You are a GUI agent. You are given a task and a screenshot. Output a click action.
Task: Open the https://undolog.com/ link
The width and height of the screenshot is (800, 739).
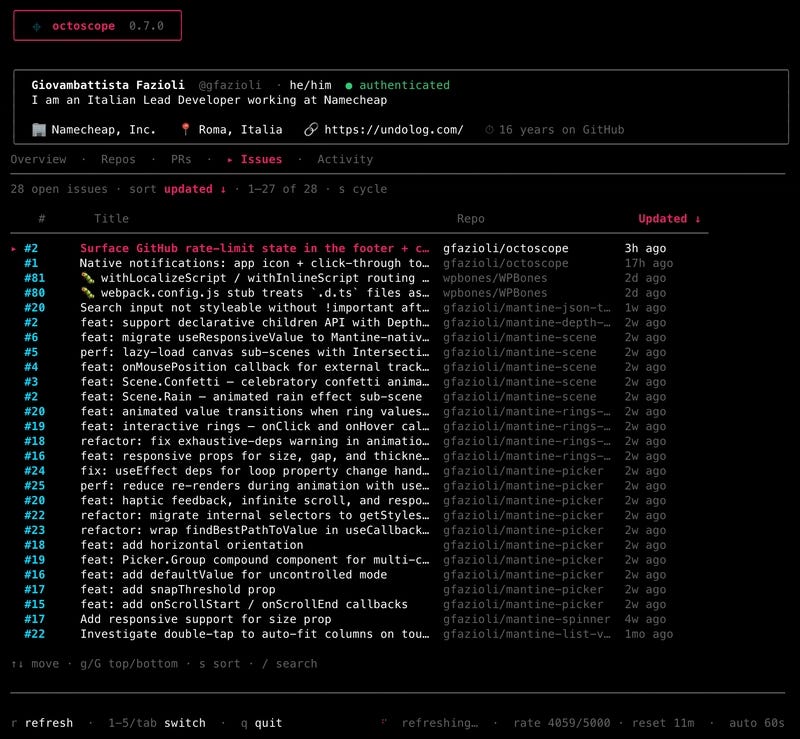394,130
